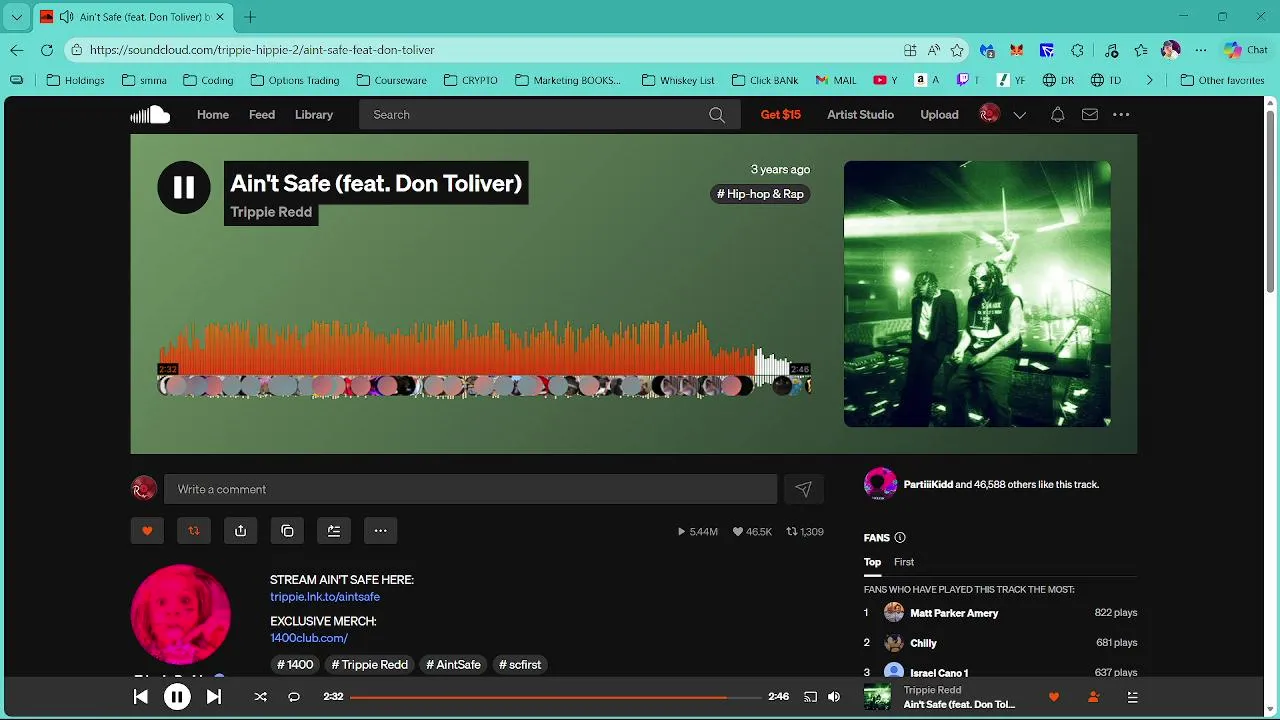Toggle the volume mute icon
Image resolution: width=1280 pixels, height=720 pixels.
click(x=834, y=697)
